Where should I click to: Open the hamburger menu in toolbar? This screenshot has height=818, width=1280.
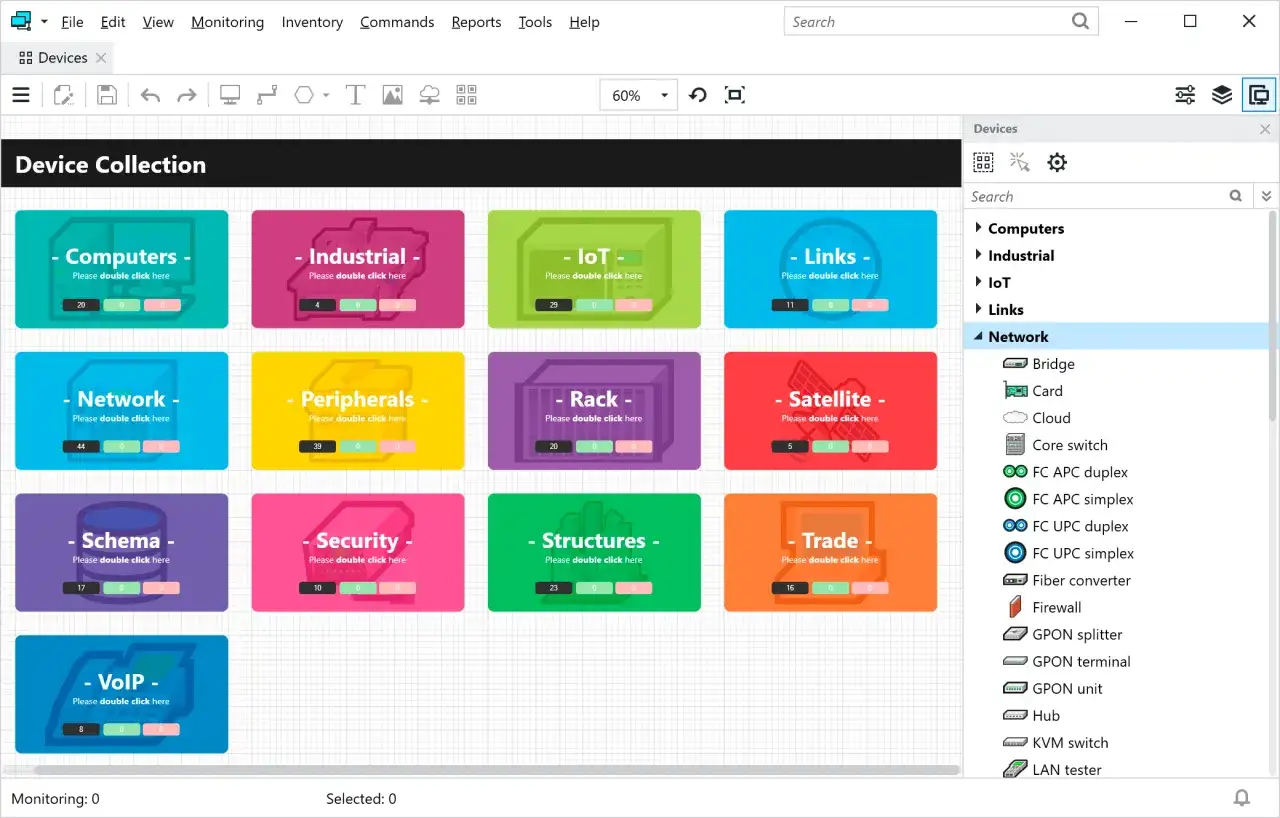click(20, 95)
